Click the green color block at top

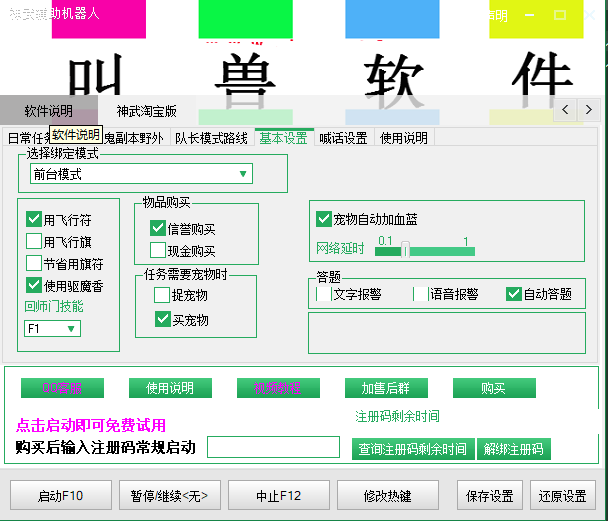245,19
